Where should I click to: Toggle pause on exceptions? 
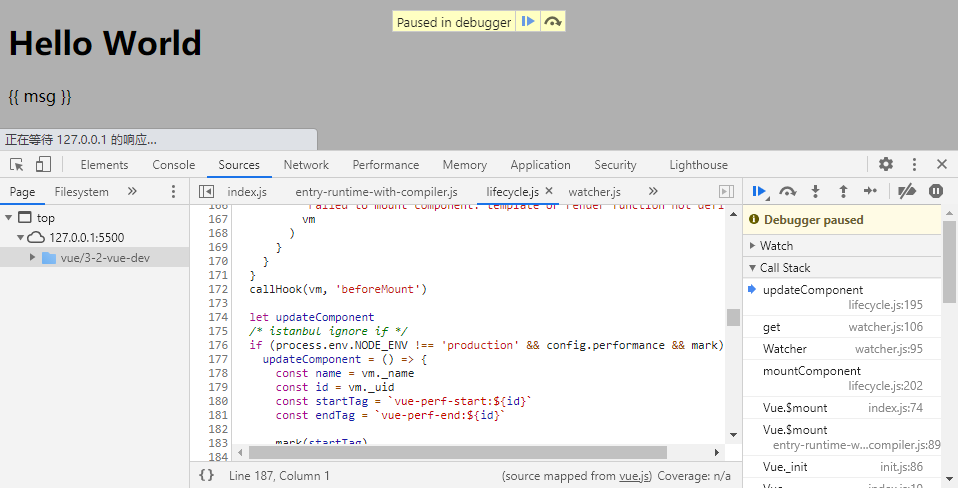pyautogui.click(x=936, y=192)
